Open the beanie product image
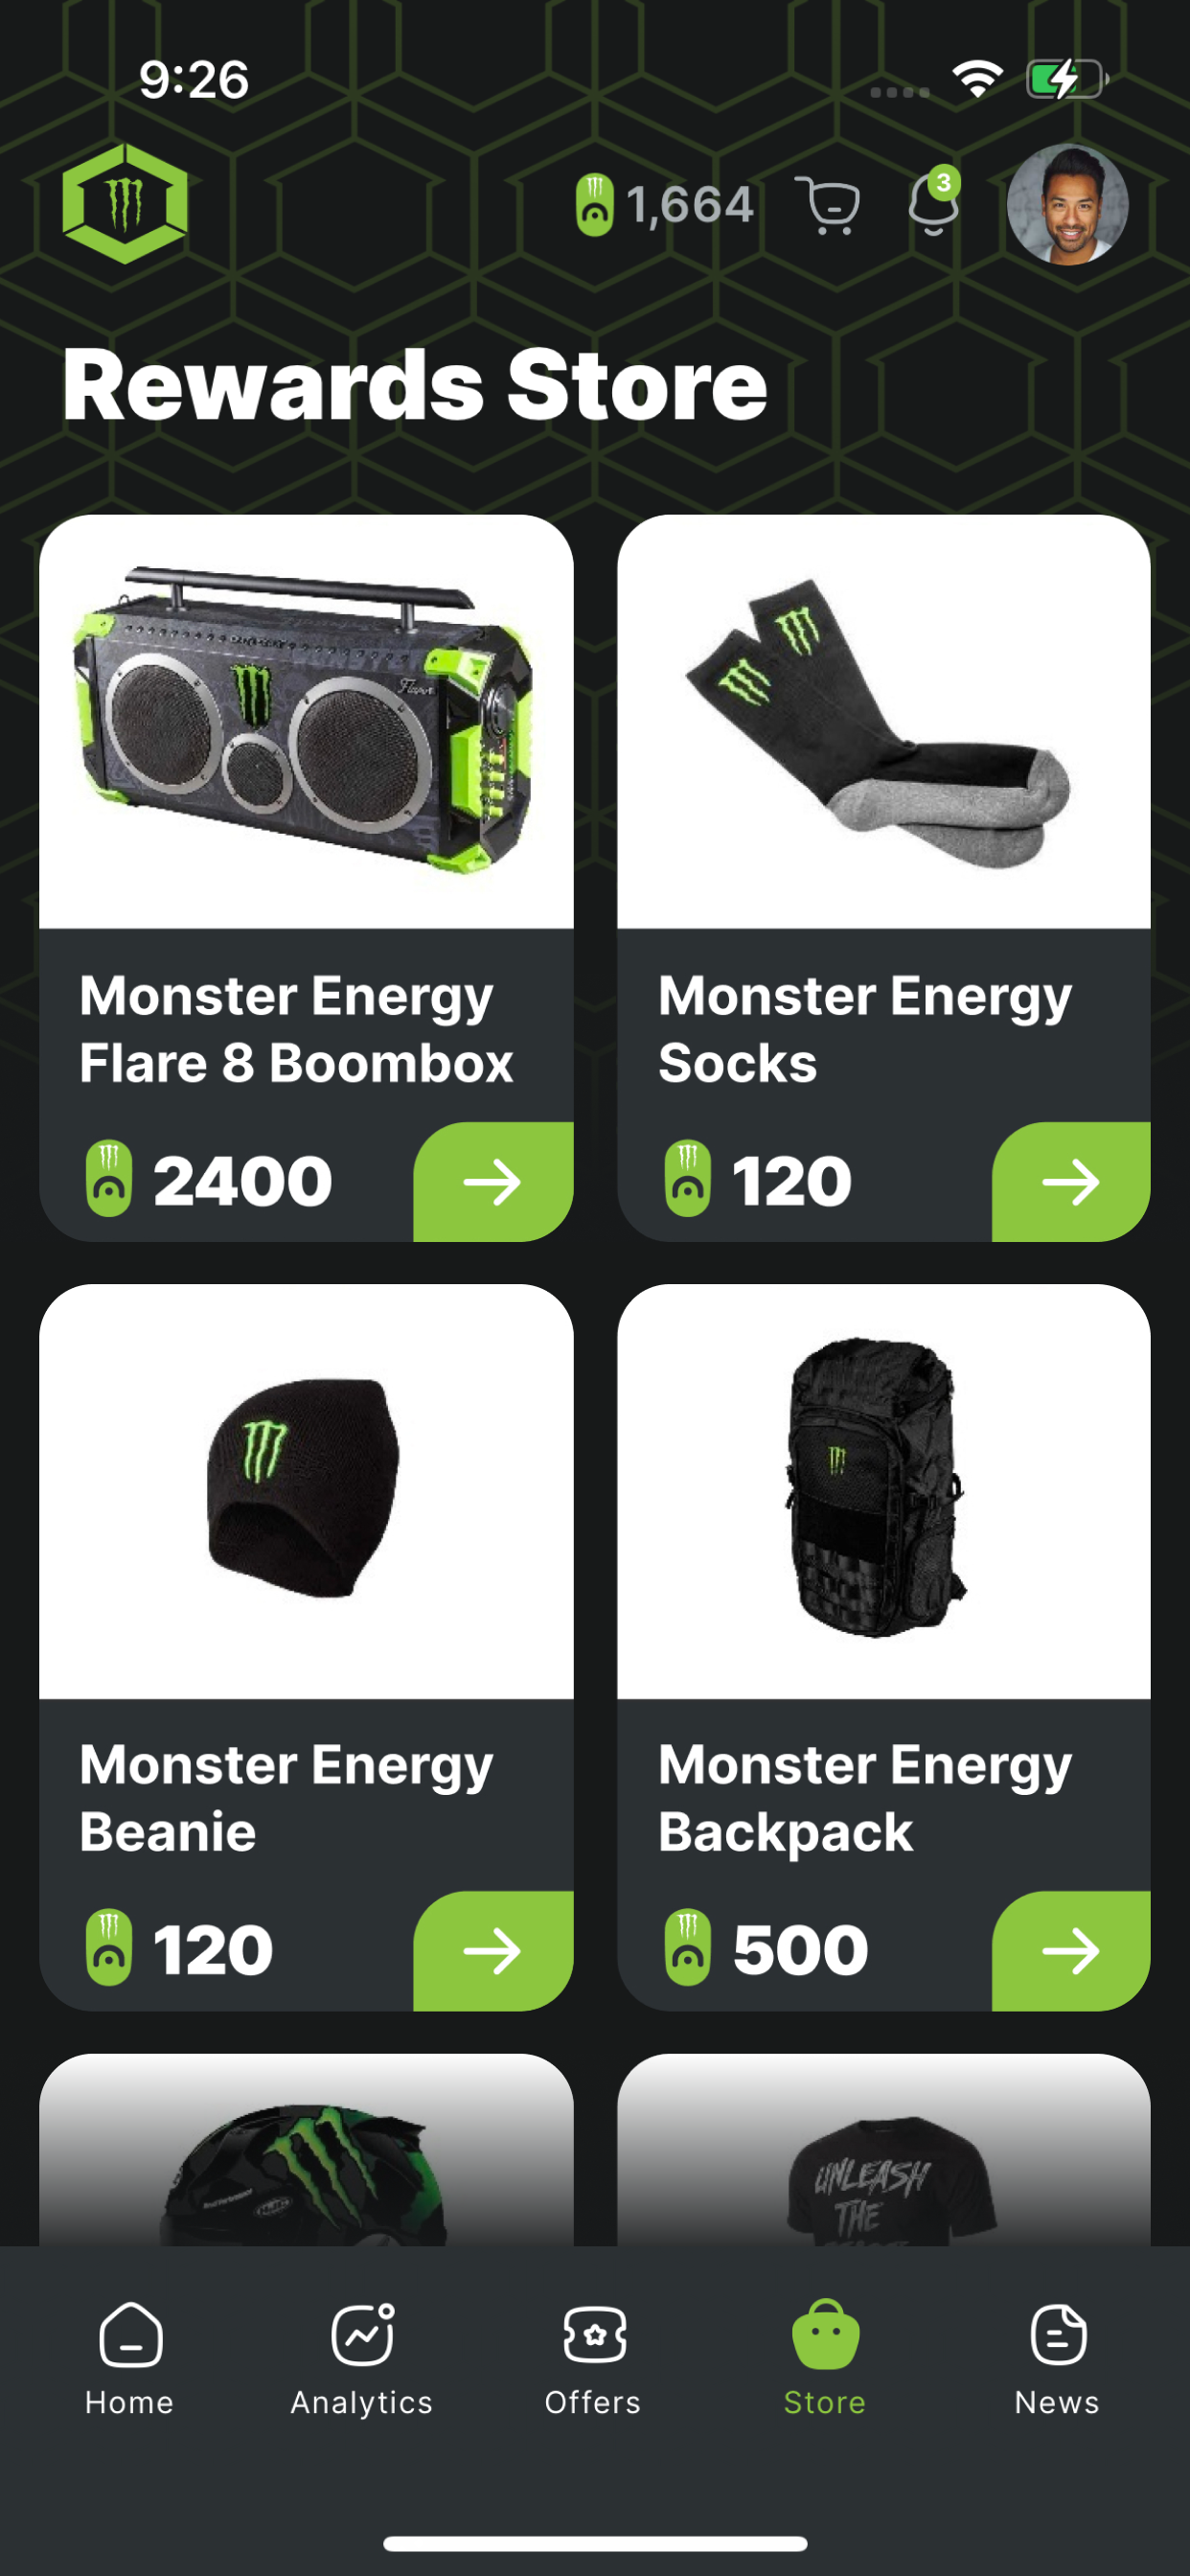 click(306, 1491)
